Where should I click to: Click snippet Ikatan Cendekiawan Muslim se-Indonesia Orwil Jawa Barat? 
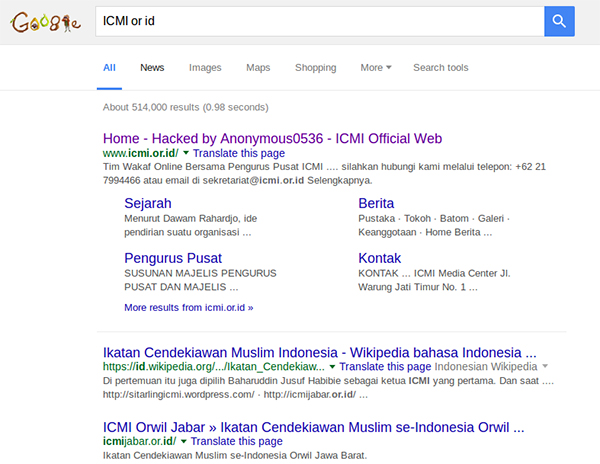[235, 455]
